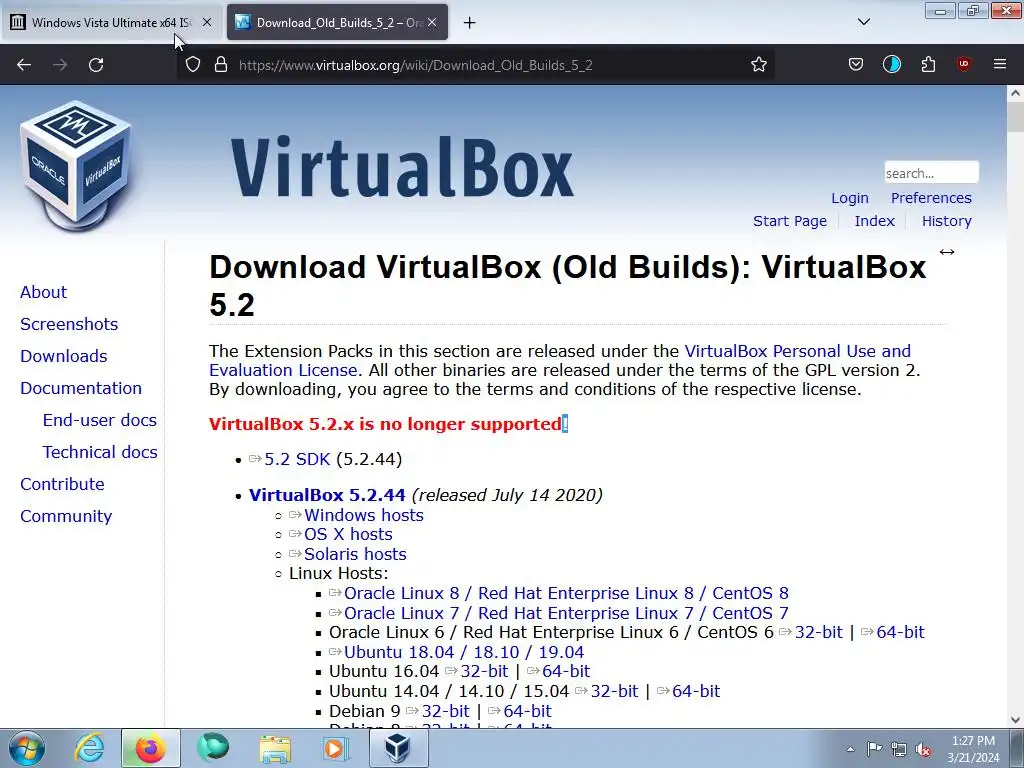Screen dimensions: 1024x768
Task: Select the Download_Old_Builds_5_2 tab
Action: click(x=337, y=22)
